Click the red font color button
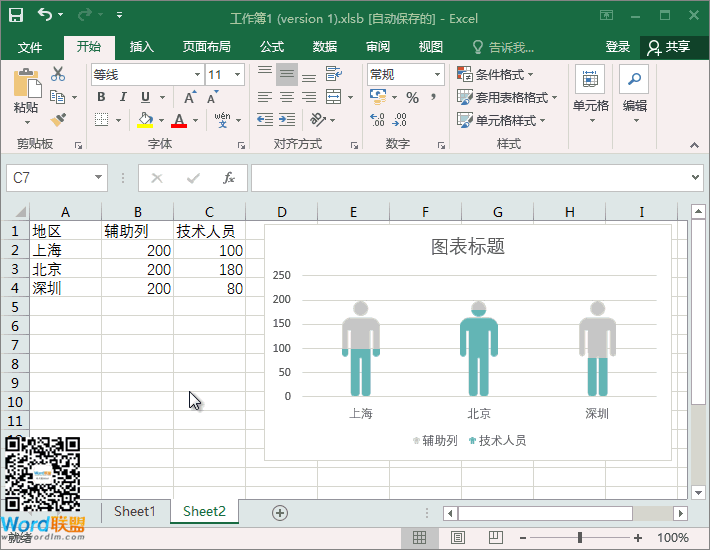Screen dimensions: 710x550 [x=179, y=120]
